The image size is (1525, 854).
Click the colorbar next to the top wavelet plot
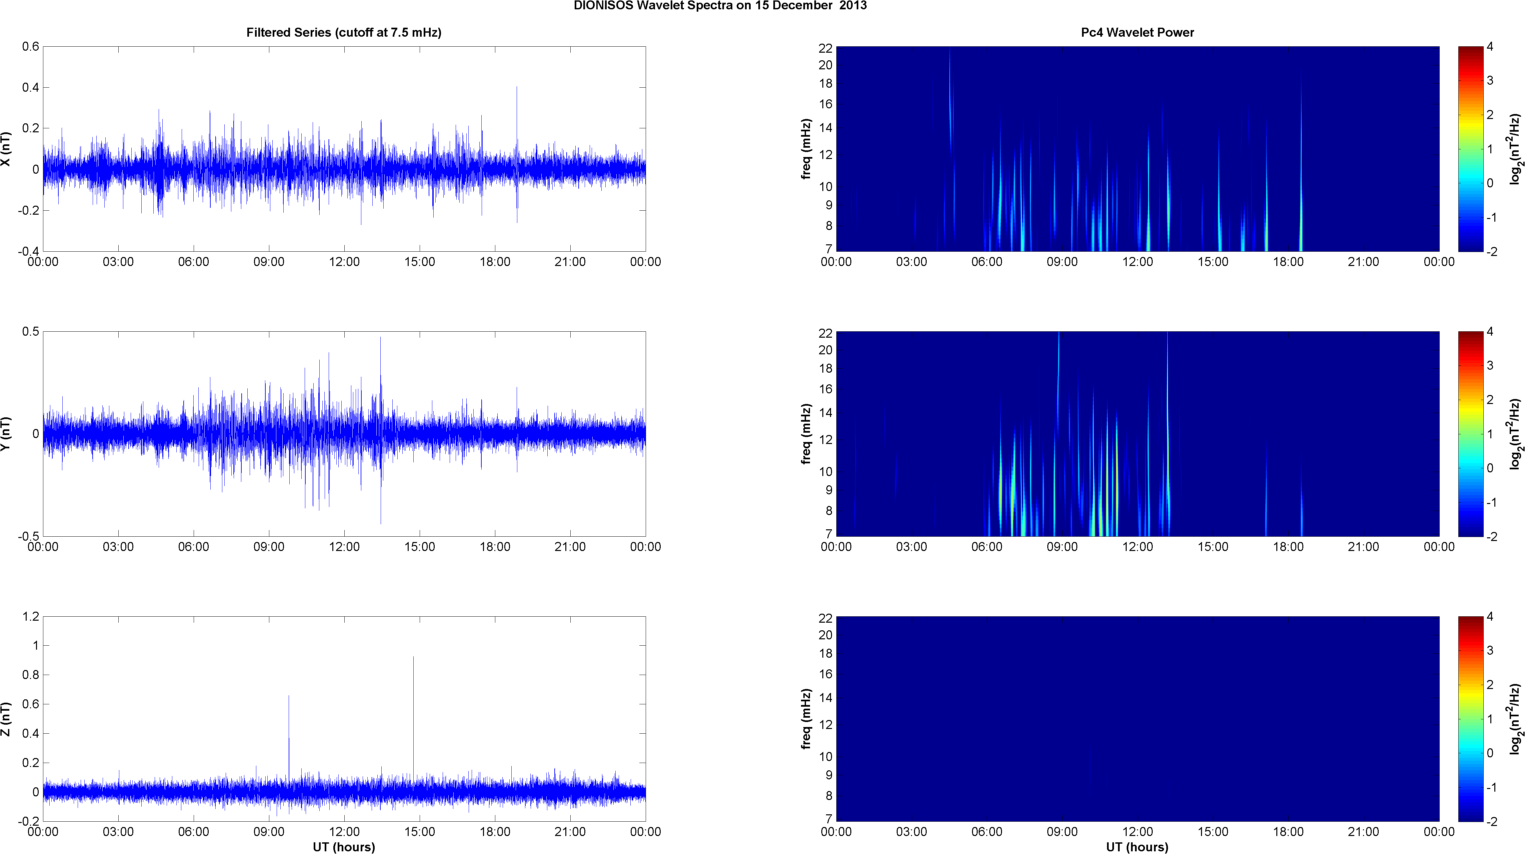click(1470, 149)
